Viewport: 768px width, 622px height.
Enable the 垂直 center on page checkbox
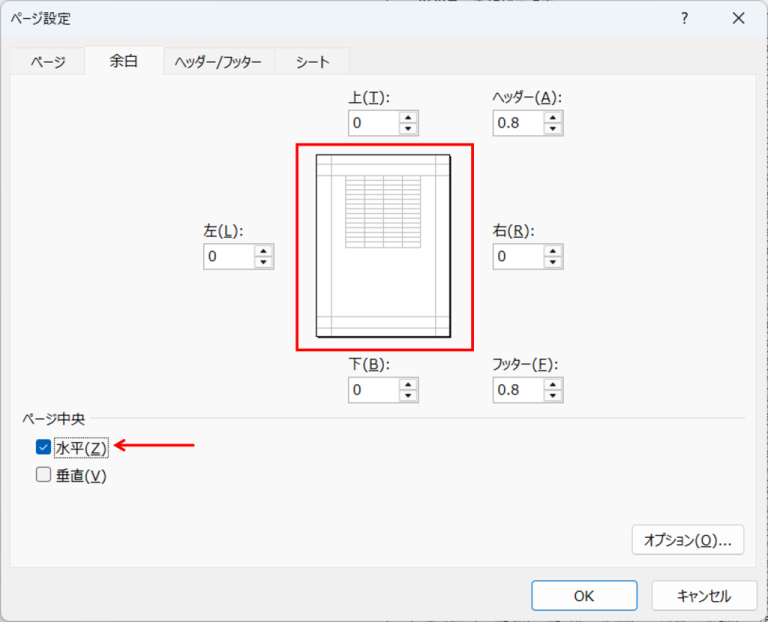(43, 476)
